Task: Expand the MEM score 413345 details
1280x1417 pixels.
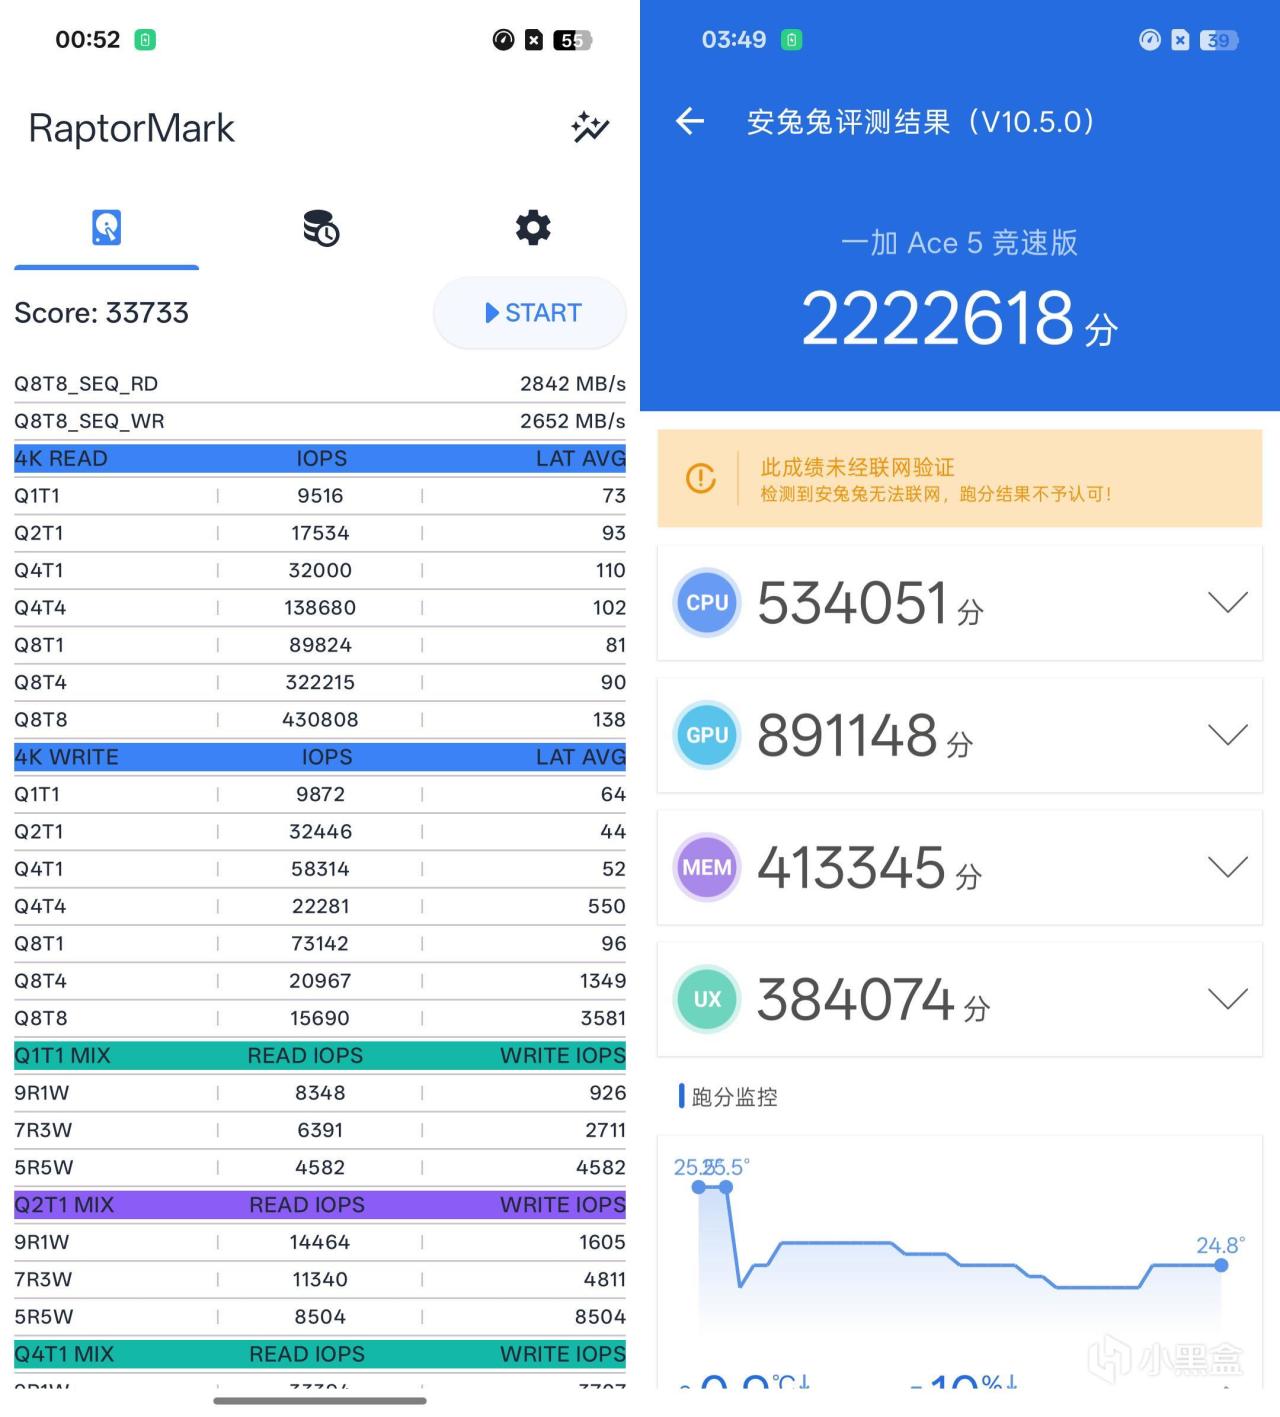Action: [1227, 867]
